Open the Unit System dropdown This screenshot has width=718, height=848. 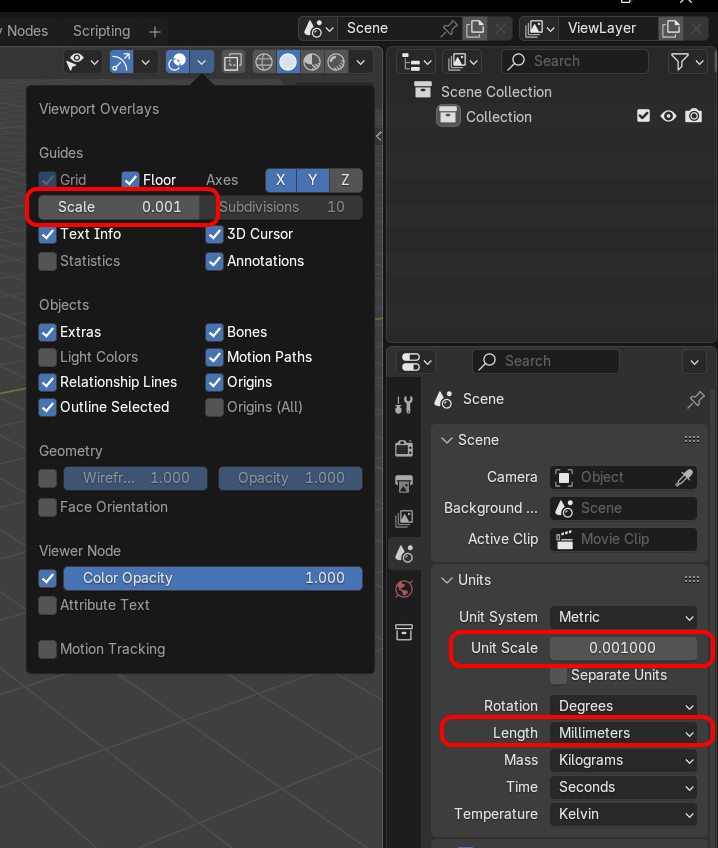624,617
